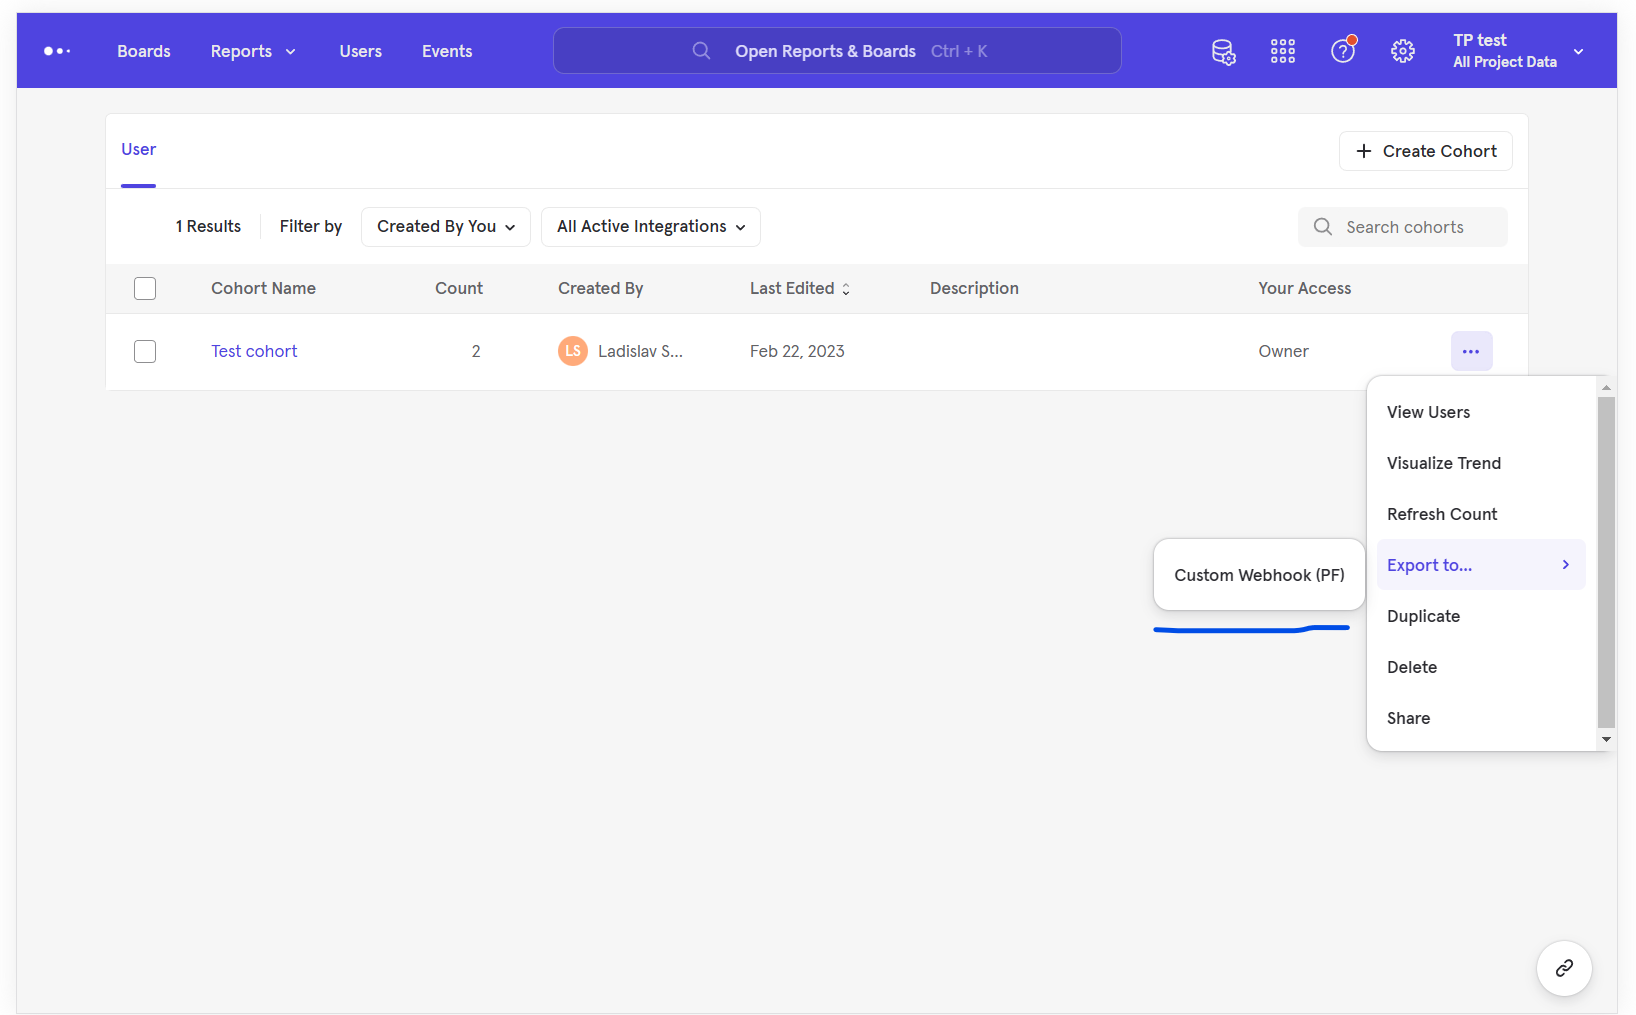Open the Reports dropdown in top navigation
Viewport: 1636px width, 1015px height.
coord(251,51)
